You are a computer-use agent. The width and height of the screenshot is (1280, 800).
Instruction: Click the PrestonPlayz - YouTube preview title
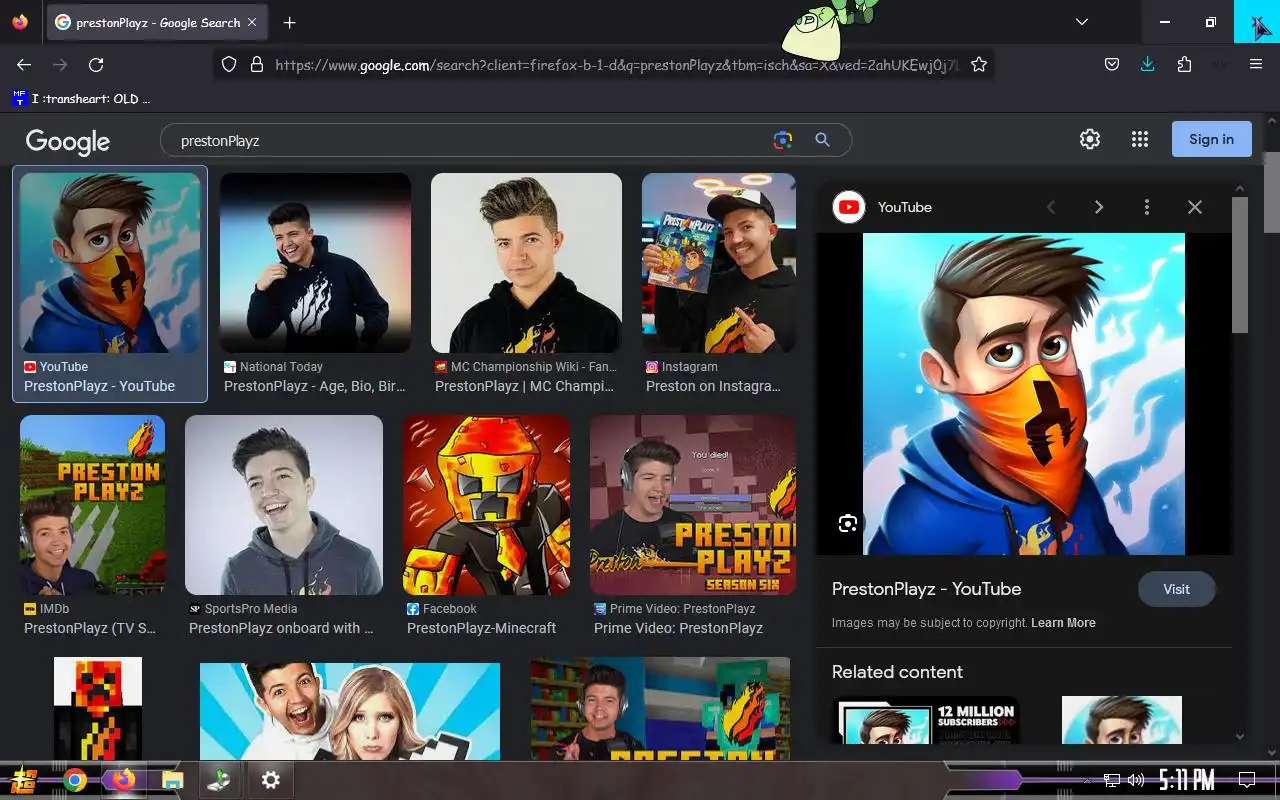[x=926, y=589]
